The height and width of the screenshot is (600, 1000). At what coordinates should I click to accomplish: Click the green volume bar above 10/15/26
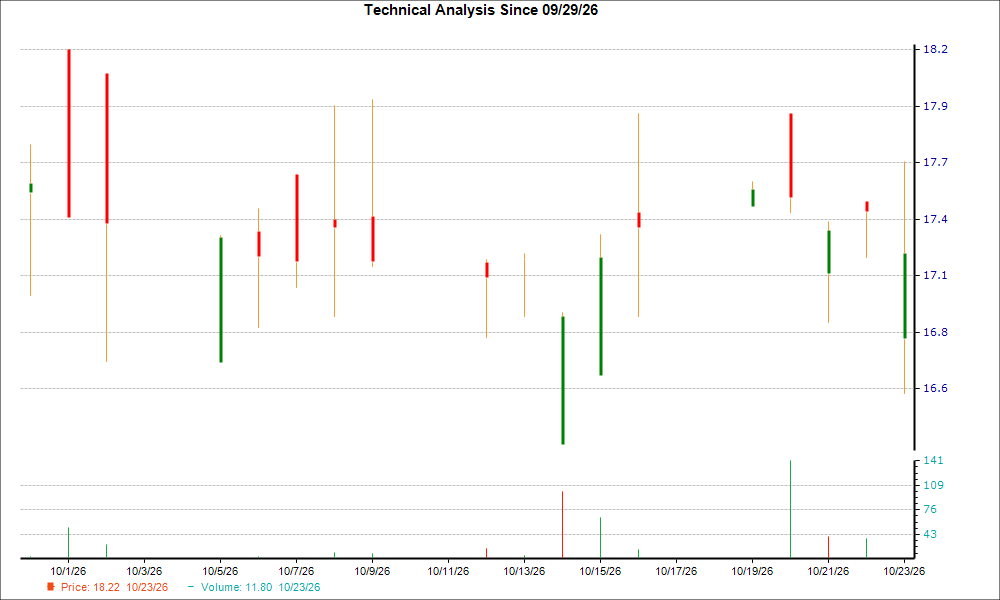[600, 538]
